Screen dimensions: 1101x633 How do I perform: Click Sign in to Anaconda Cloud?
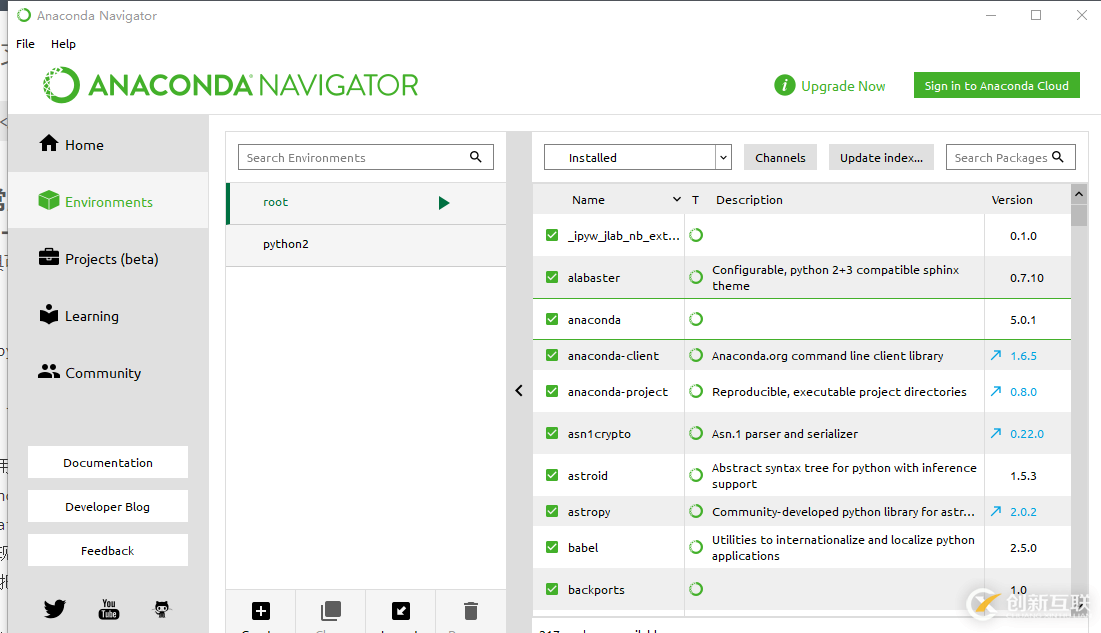click(996, 86)
